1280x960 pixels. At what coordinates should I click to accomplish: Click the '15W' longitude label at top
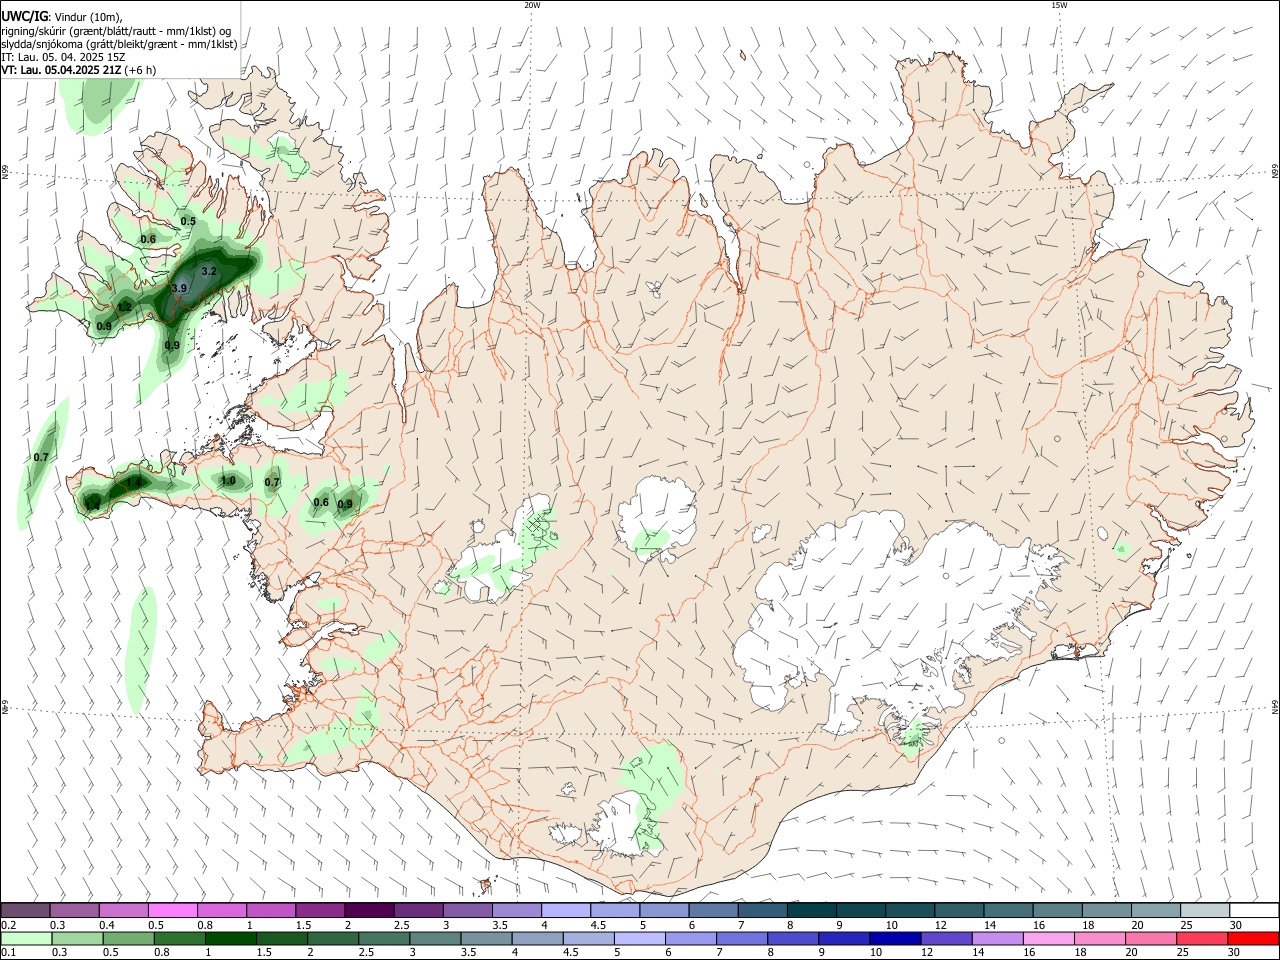(x=1058, y=5)
